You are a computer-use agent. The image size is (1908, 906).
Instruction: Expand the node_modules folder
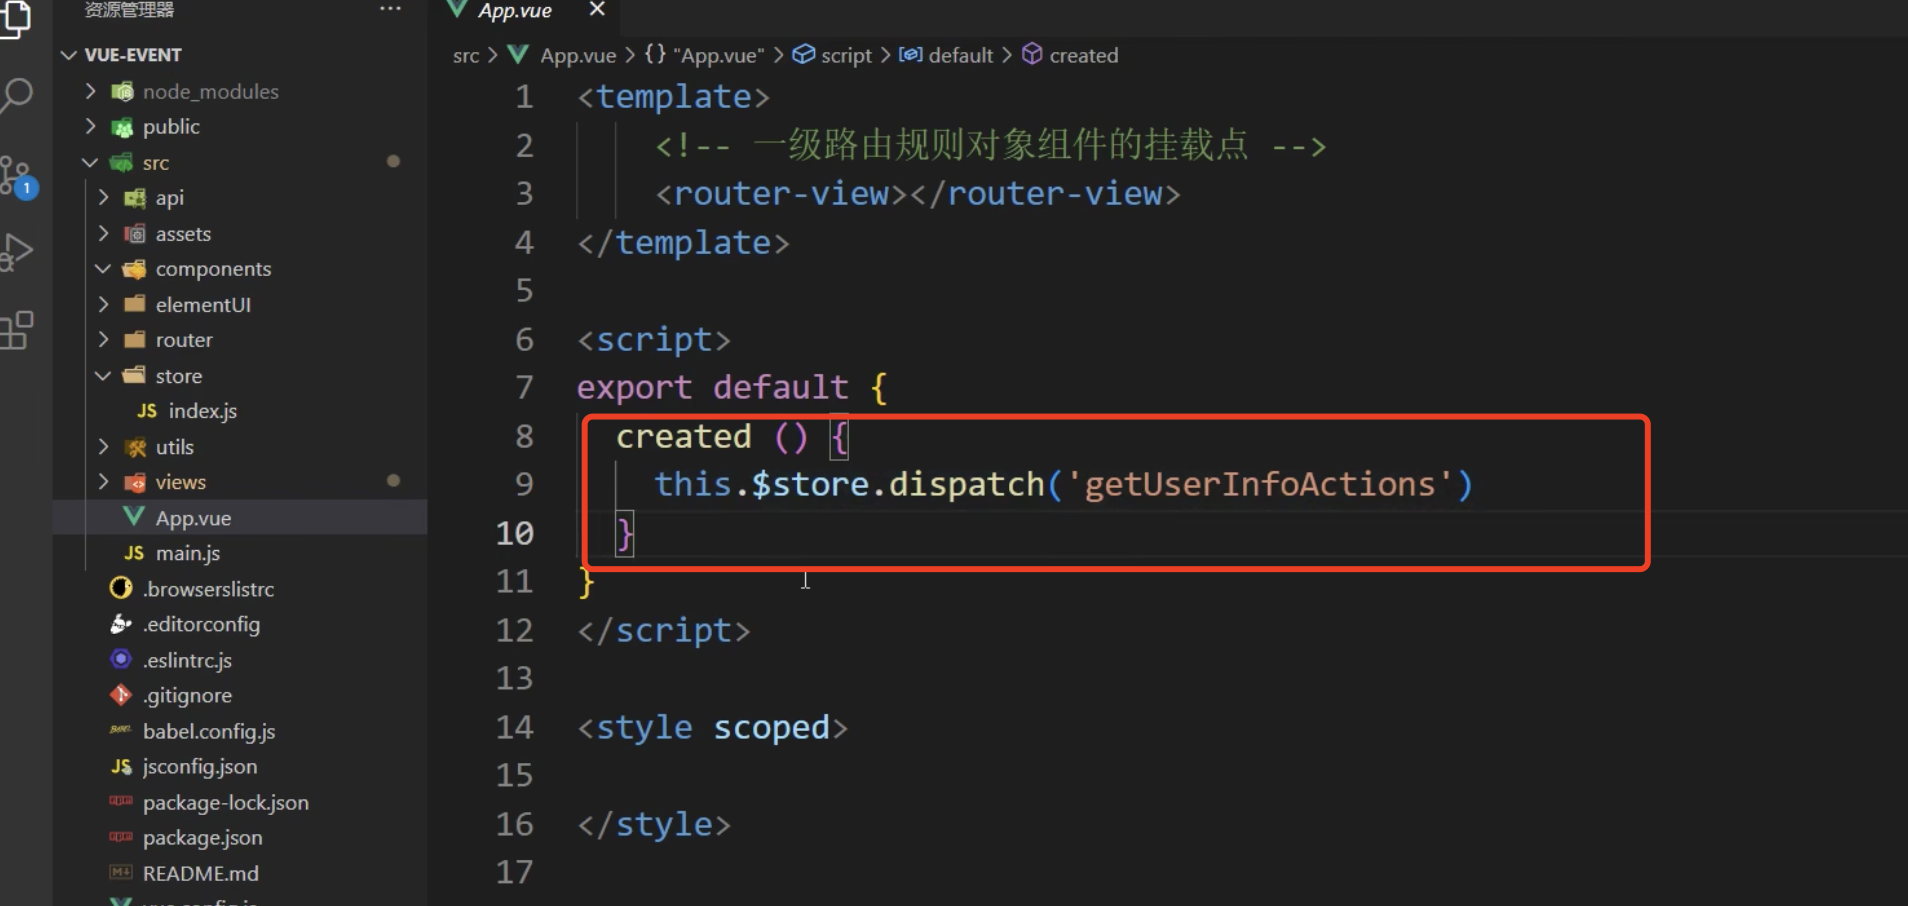pos(91,91)
